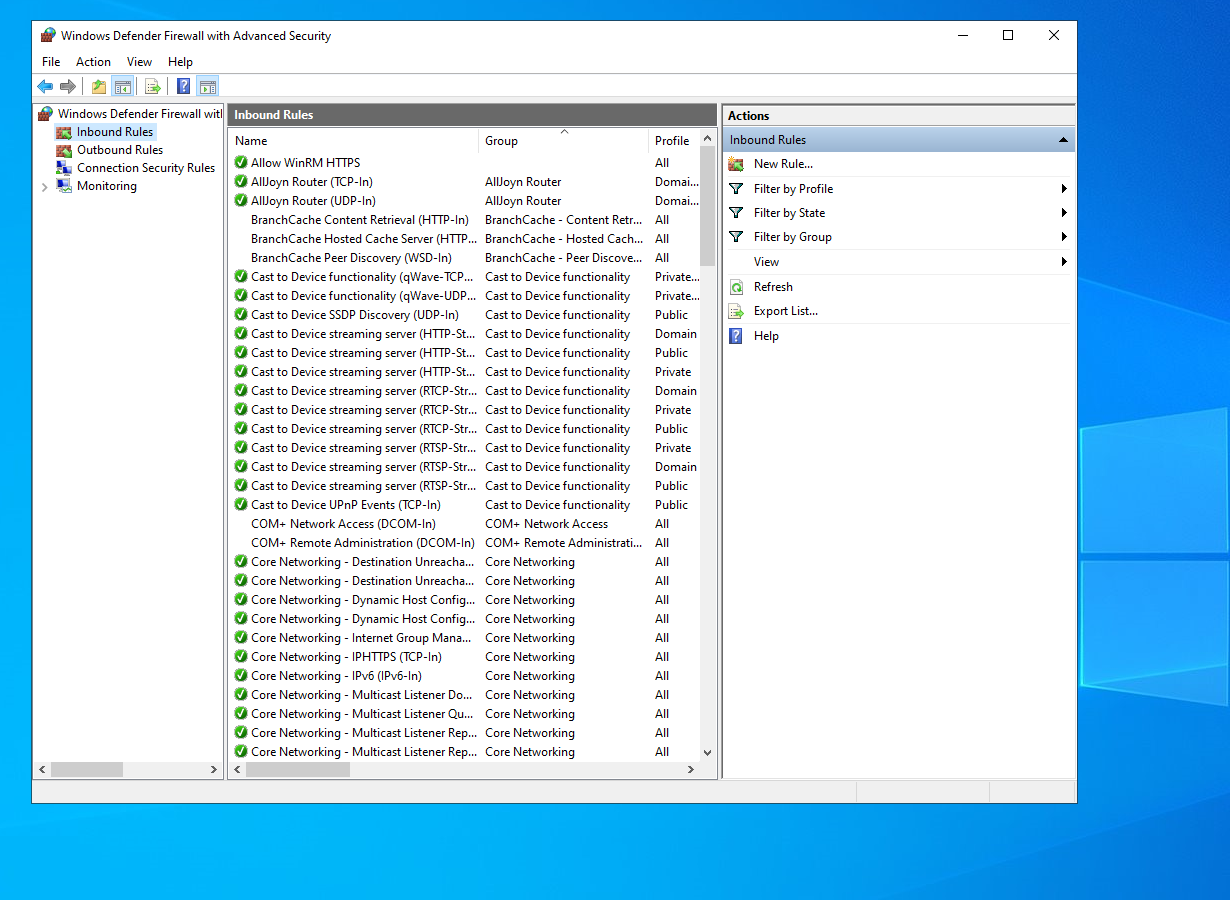Click the Filter by Profile funnel icon

736,188
